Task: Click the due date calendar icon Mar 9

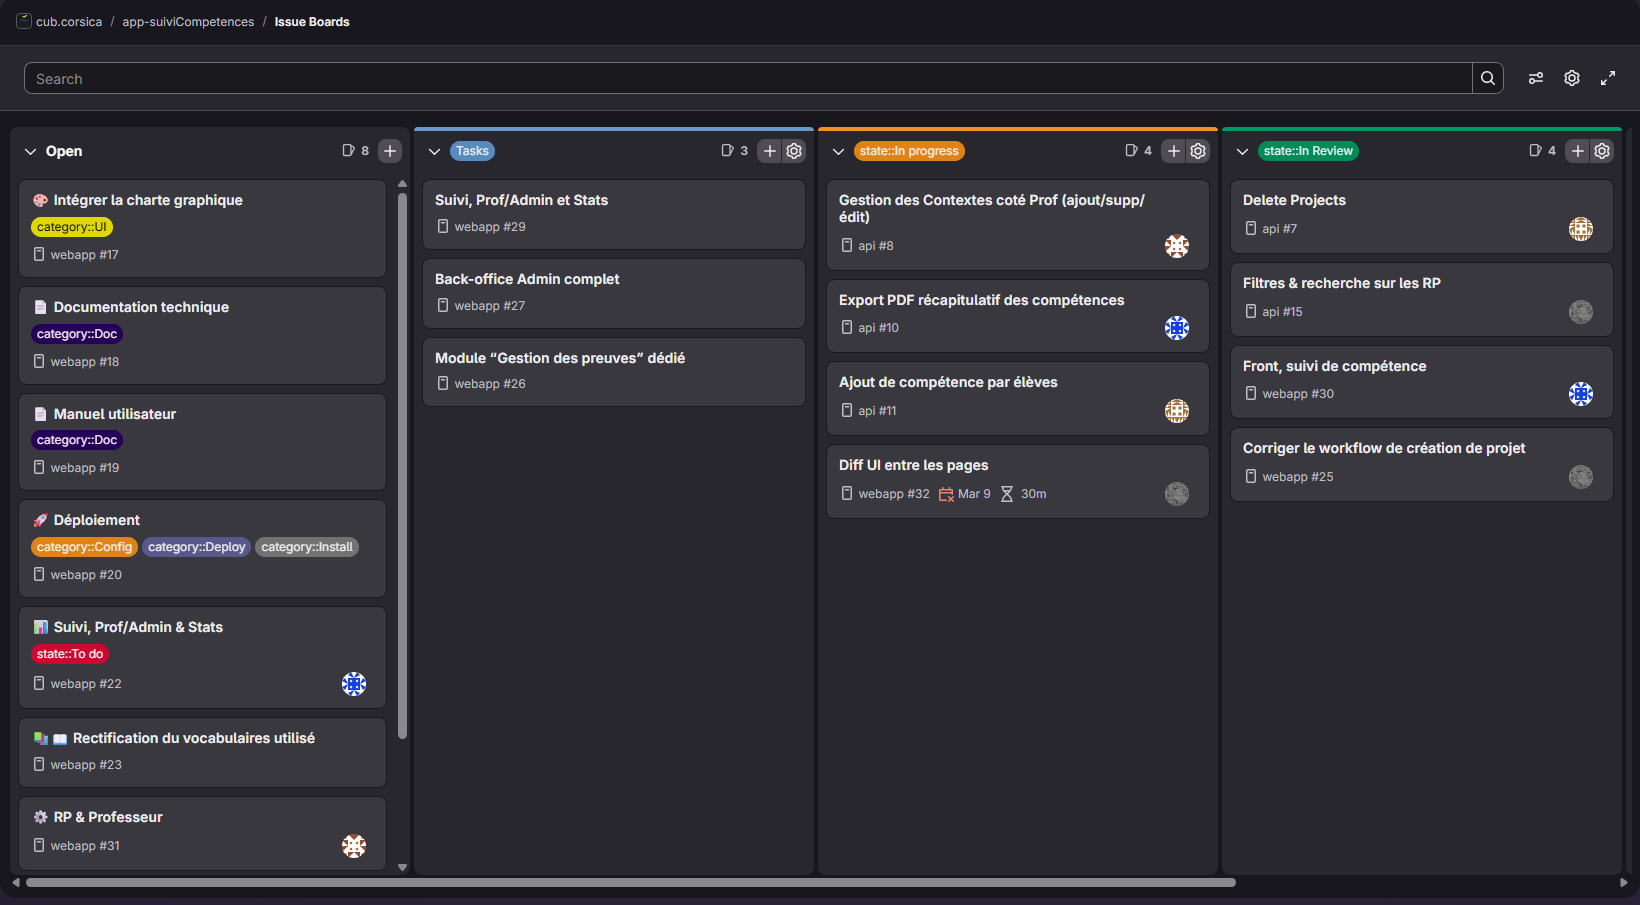Action: (946, 494)
